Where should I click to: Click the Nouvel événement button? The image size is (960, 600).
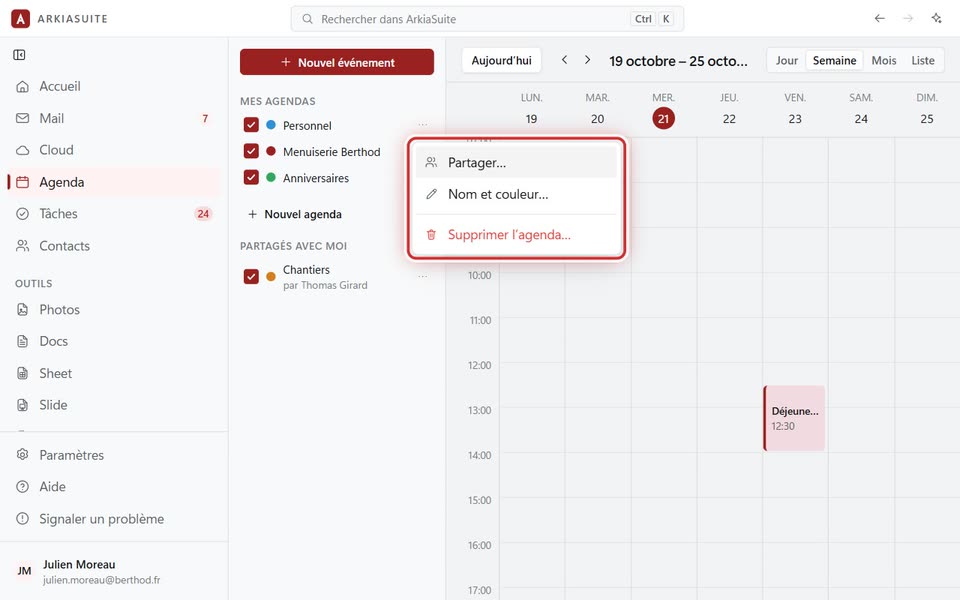click(x=337, y=62)
